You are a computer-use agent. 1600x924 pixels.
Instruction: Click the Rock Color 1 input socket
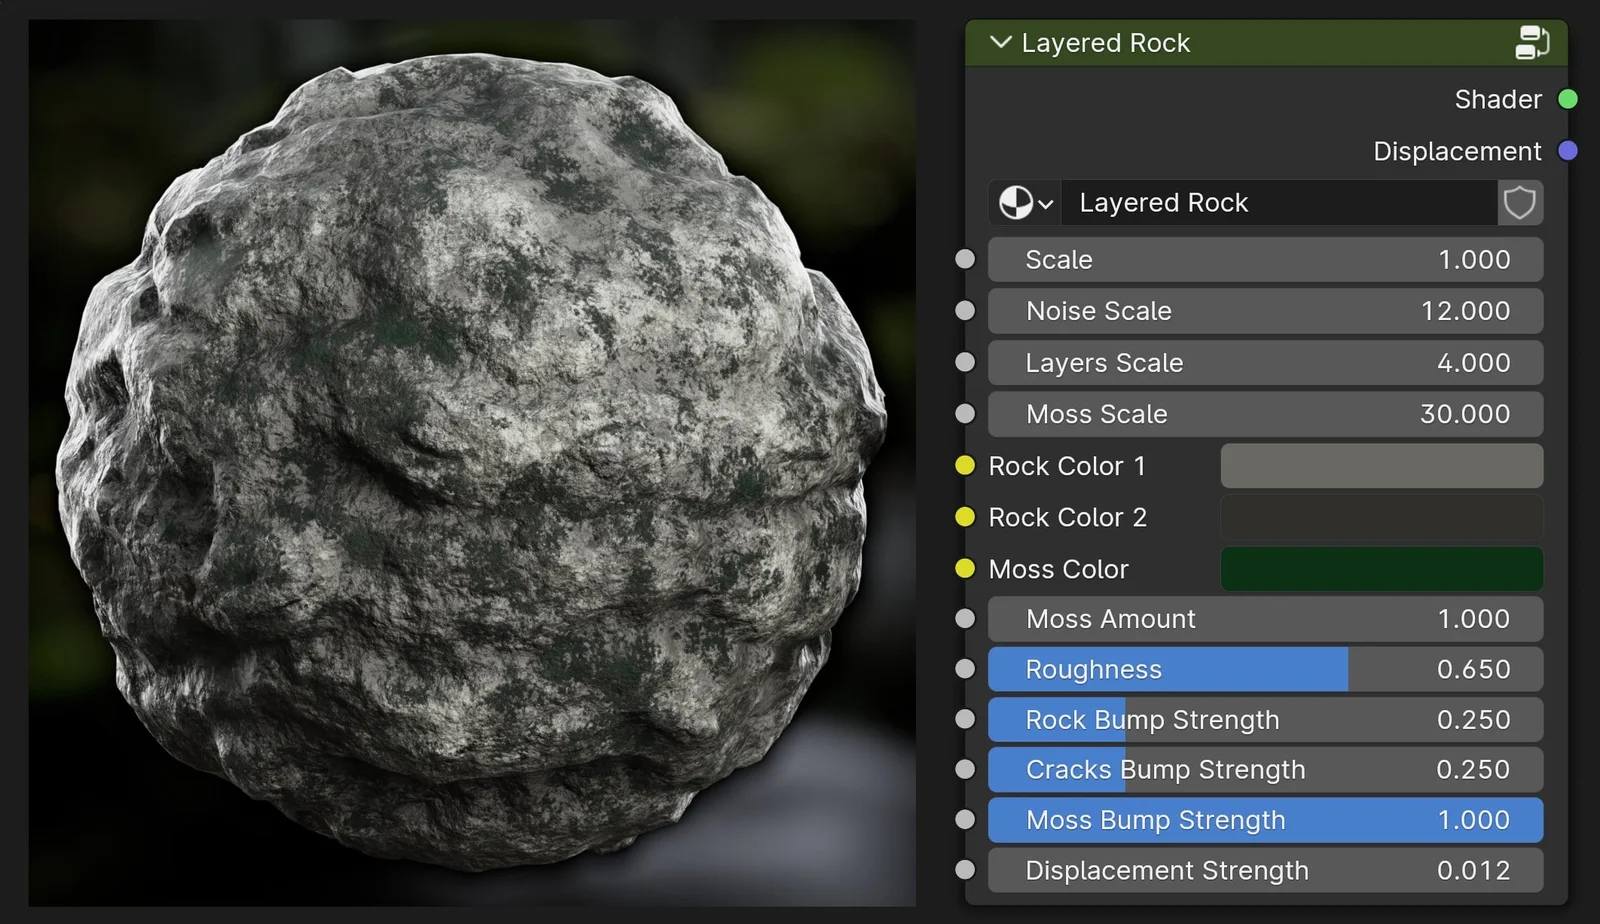(x=965, y=465)
